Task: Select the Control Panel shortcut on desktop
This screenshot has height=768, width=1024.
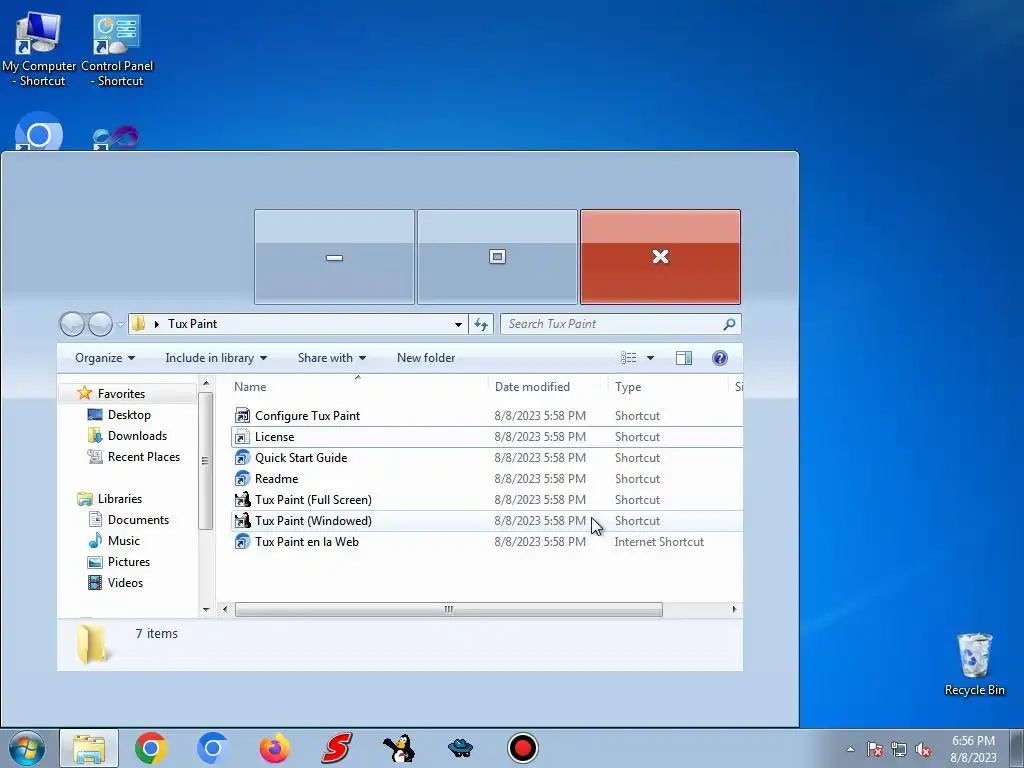Action: coord(117,49)
